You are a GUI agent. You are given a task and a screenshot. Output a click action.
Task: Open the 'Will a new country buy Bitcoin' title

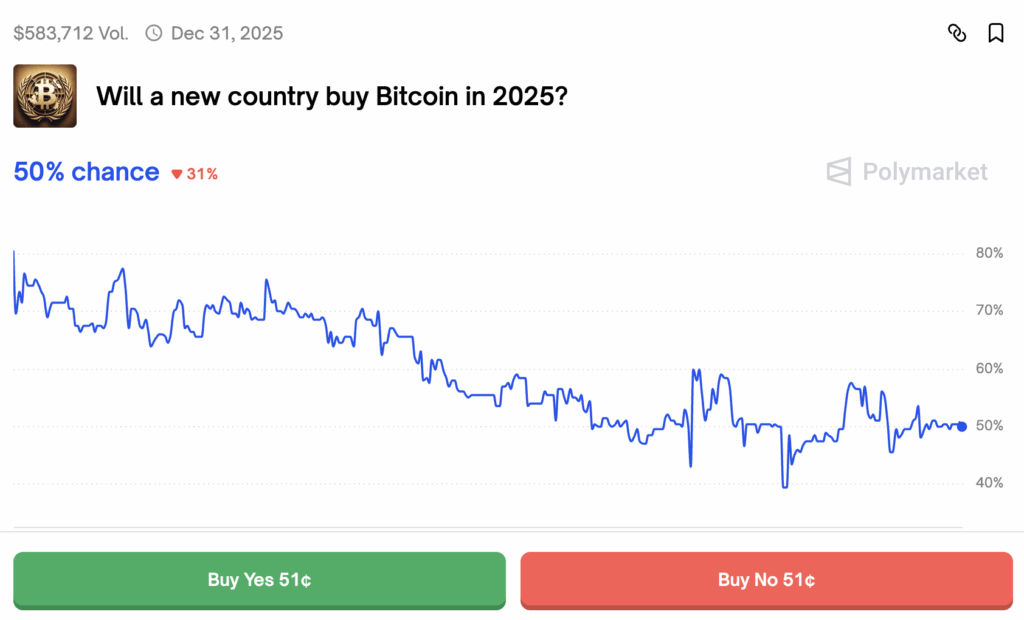tap(332, 97)
